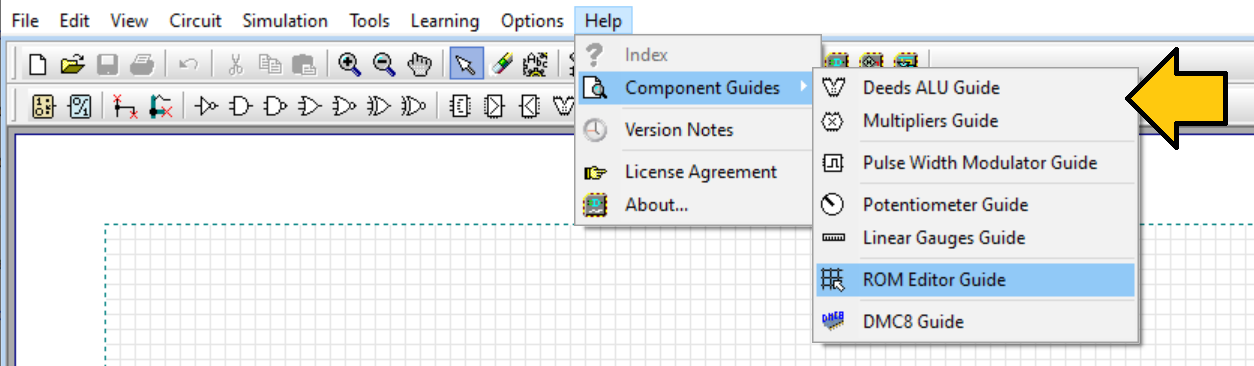Click an empty spot on the grid canvas
This screenshot has width=1254, height=366.
[400, 300]
